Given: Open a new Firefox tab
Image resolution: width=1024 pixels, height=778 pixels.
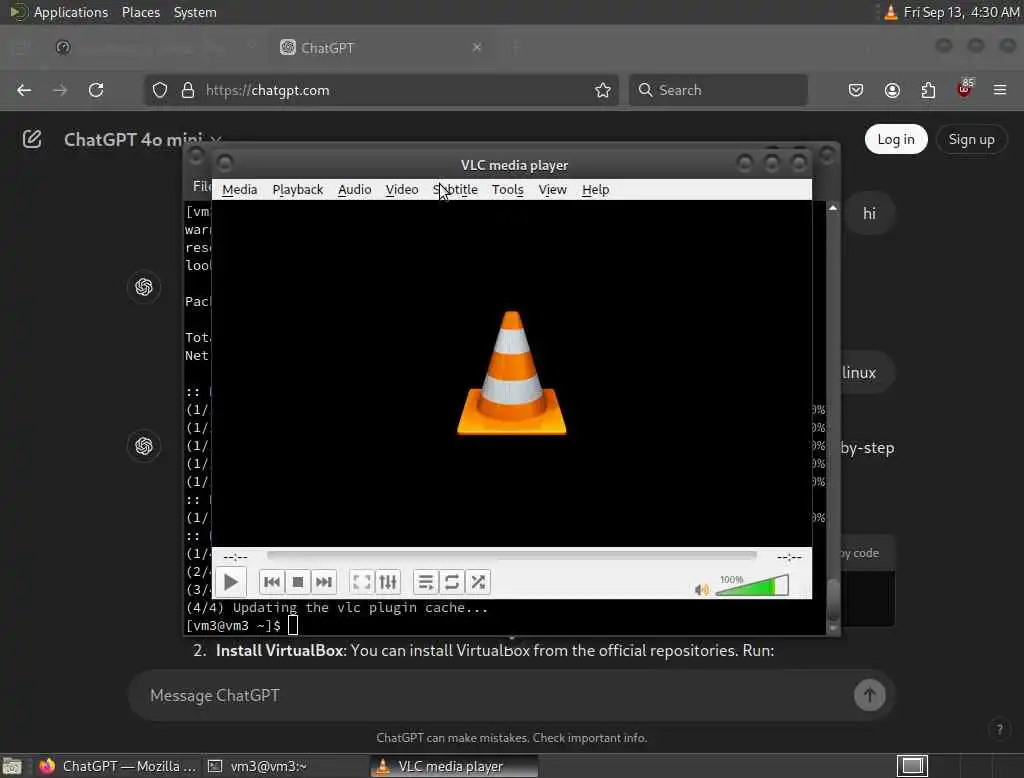Looking at the screenshot, I should tap(516, 47).
